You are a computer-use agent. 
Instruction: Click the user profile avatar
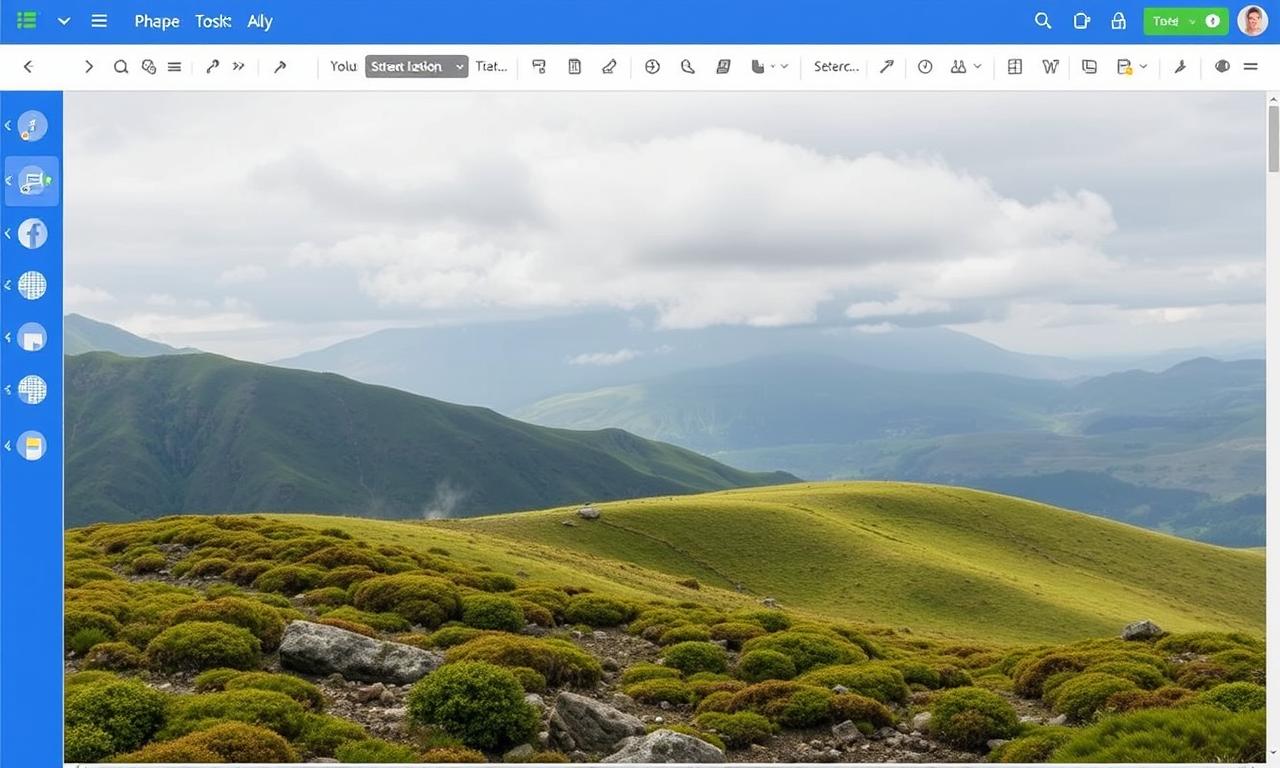1252,21
